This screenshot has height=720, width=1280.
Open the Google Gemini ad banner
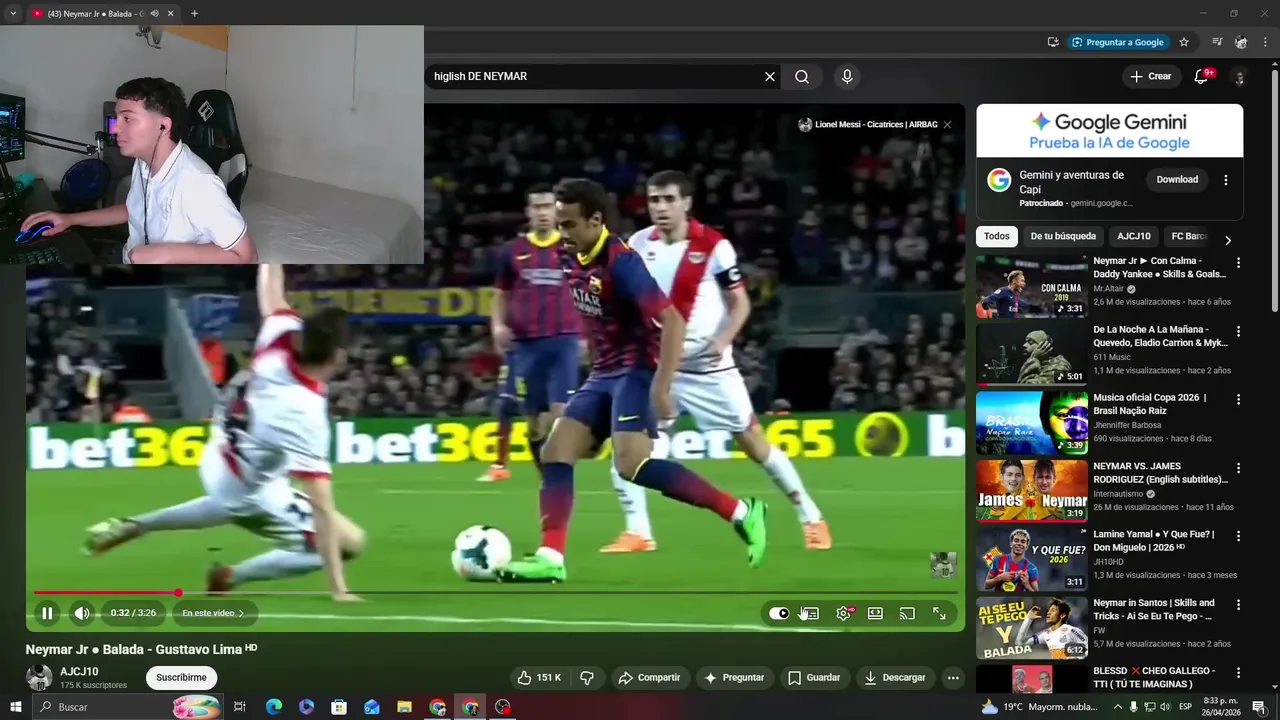1110,131
